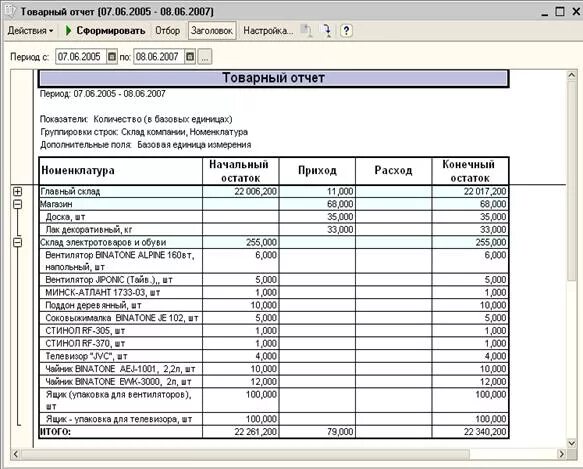The width and height of the screenshot is (583, 469).
Task: Click the Товарный отчет window title icon
Action: (x=10, y=12)
